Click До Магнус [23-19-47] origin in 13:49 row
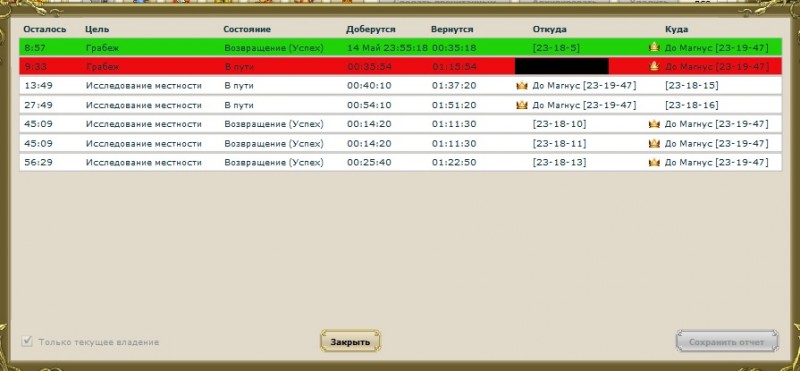The height and width of the screenshot is (371, 800). (x=584, y=86)
